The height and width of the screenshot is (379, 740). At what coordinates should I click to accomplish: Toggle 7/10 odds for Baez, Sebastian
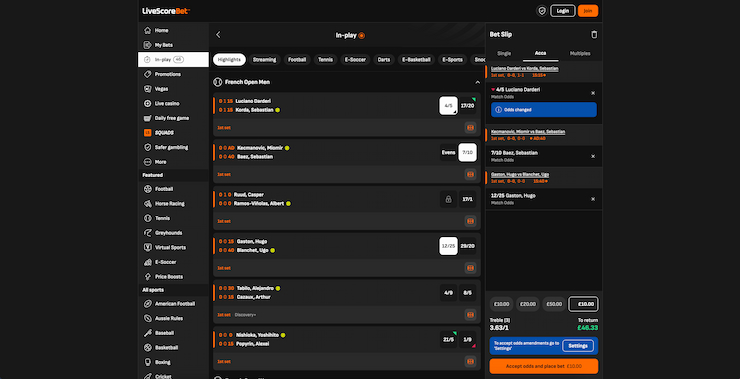coord(467,152)
